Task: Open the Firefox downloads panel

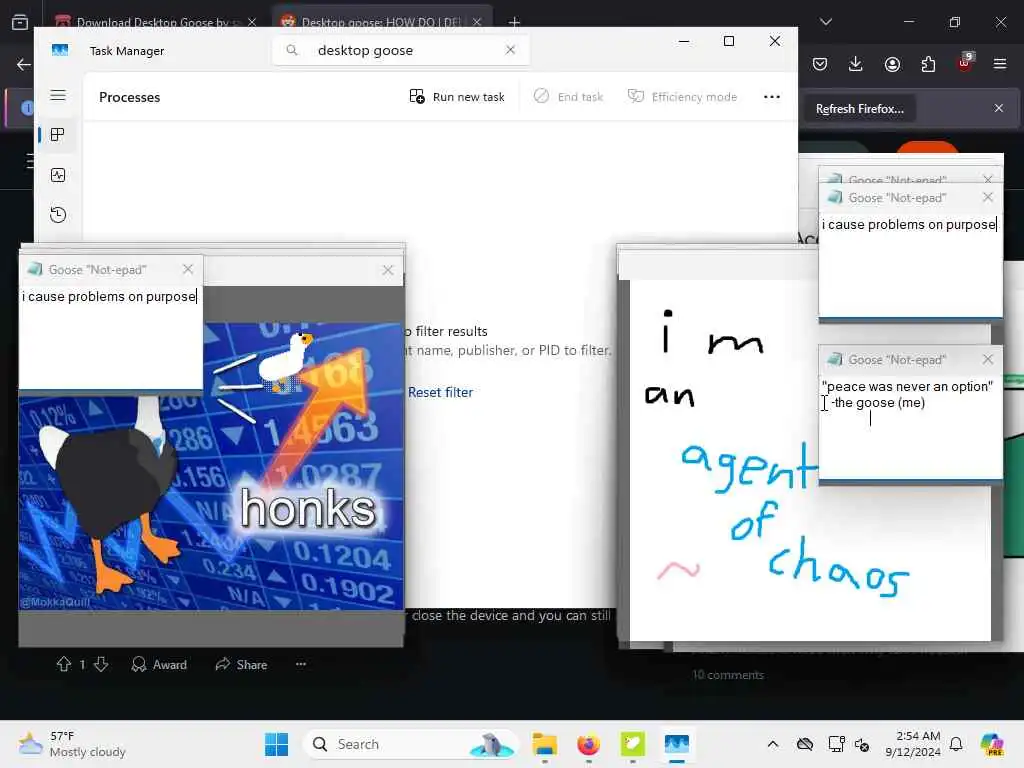Action: click(856, 64)
